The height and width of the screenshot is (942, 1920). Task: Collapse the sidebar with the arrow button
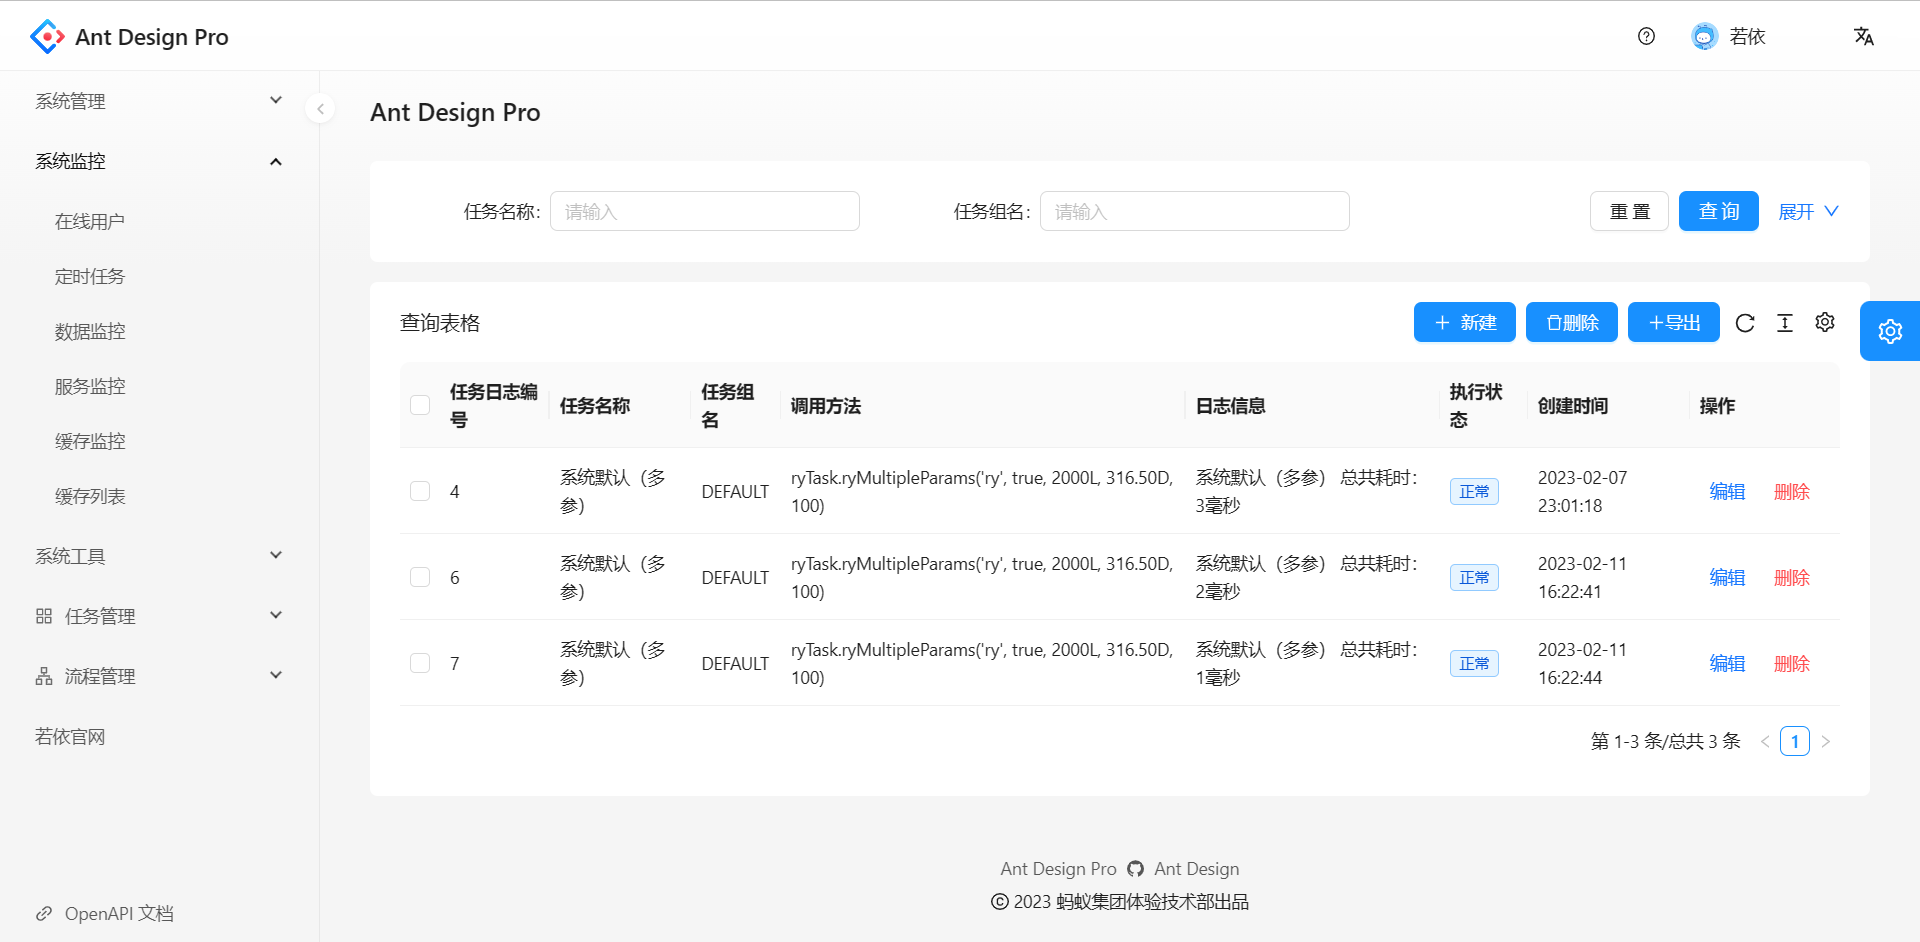click(320, 108)
